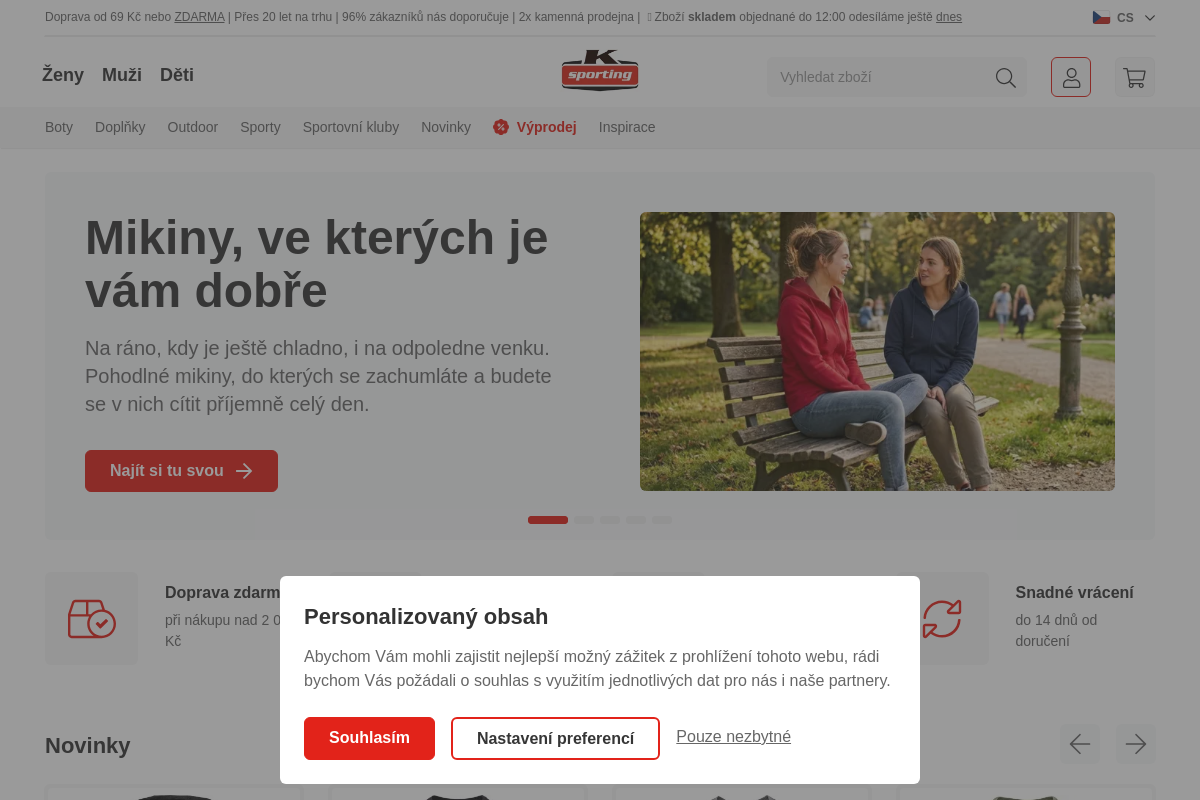Click the Pouze nezbytné link
Image resolution: width=1200 pixels, height=800 pixels.
(x=733, y=737)
